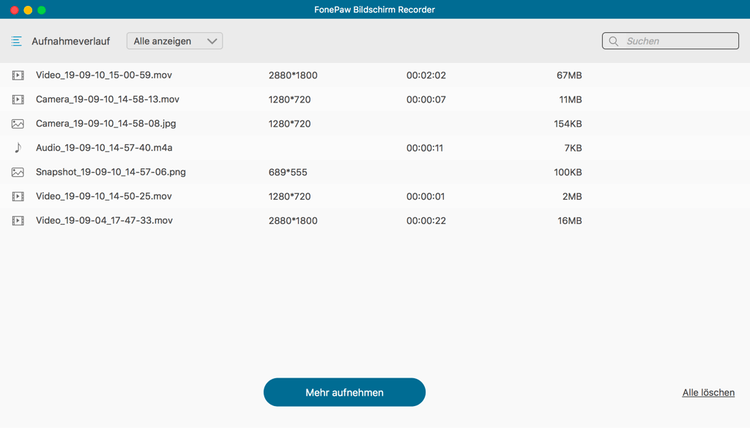Click the 100KB file size

(x=568, y=172)
